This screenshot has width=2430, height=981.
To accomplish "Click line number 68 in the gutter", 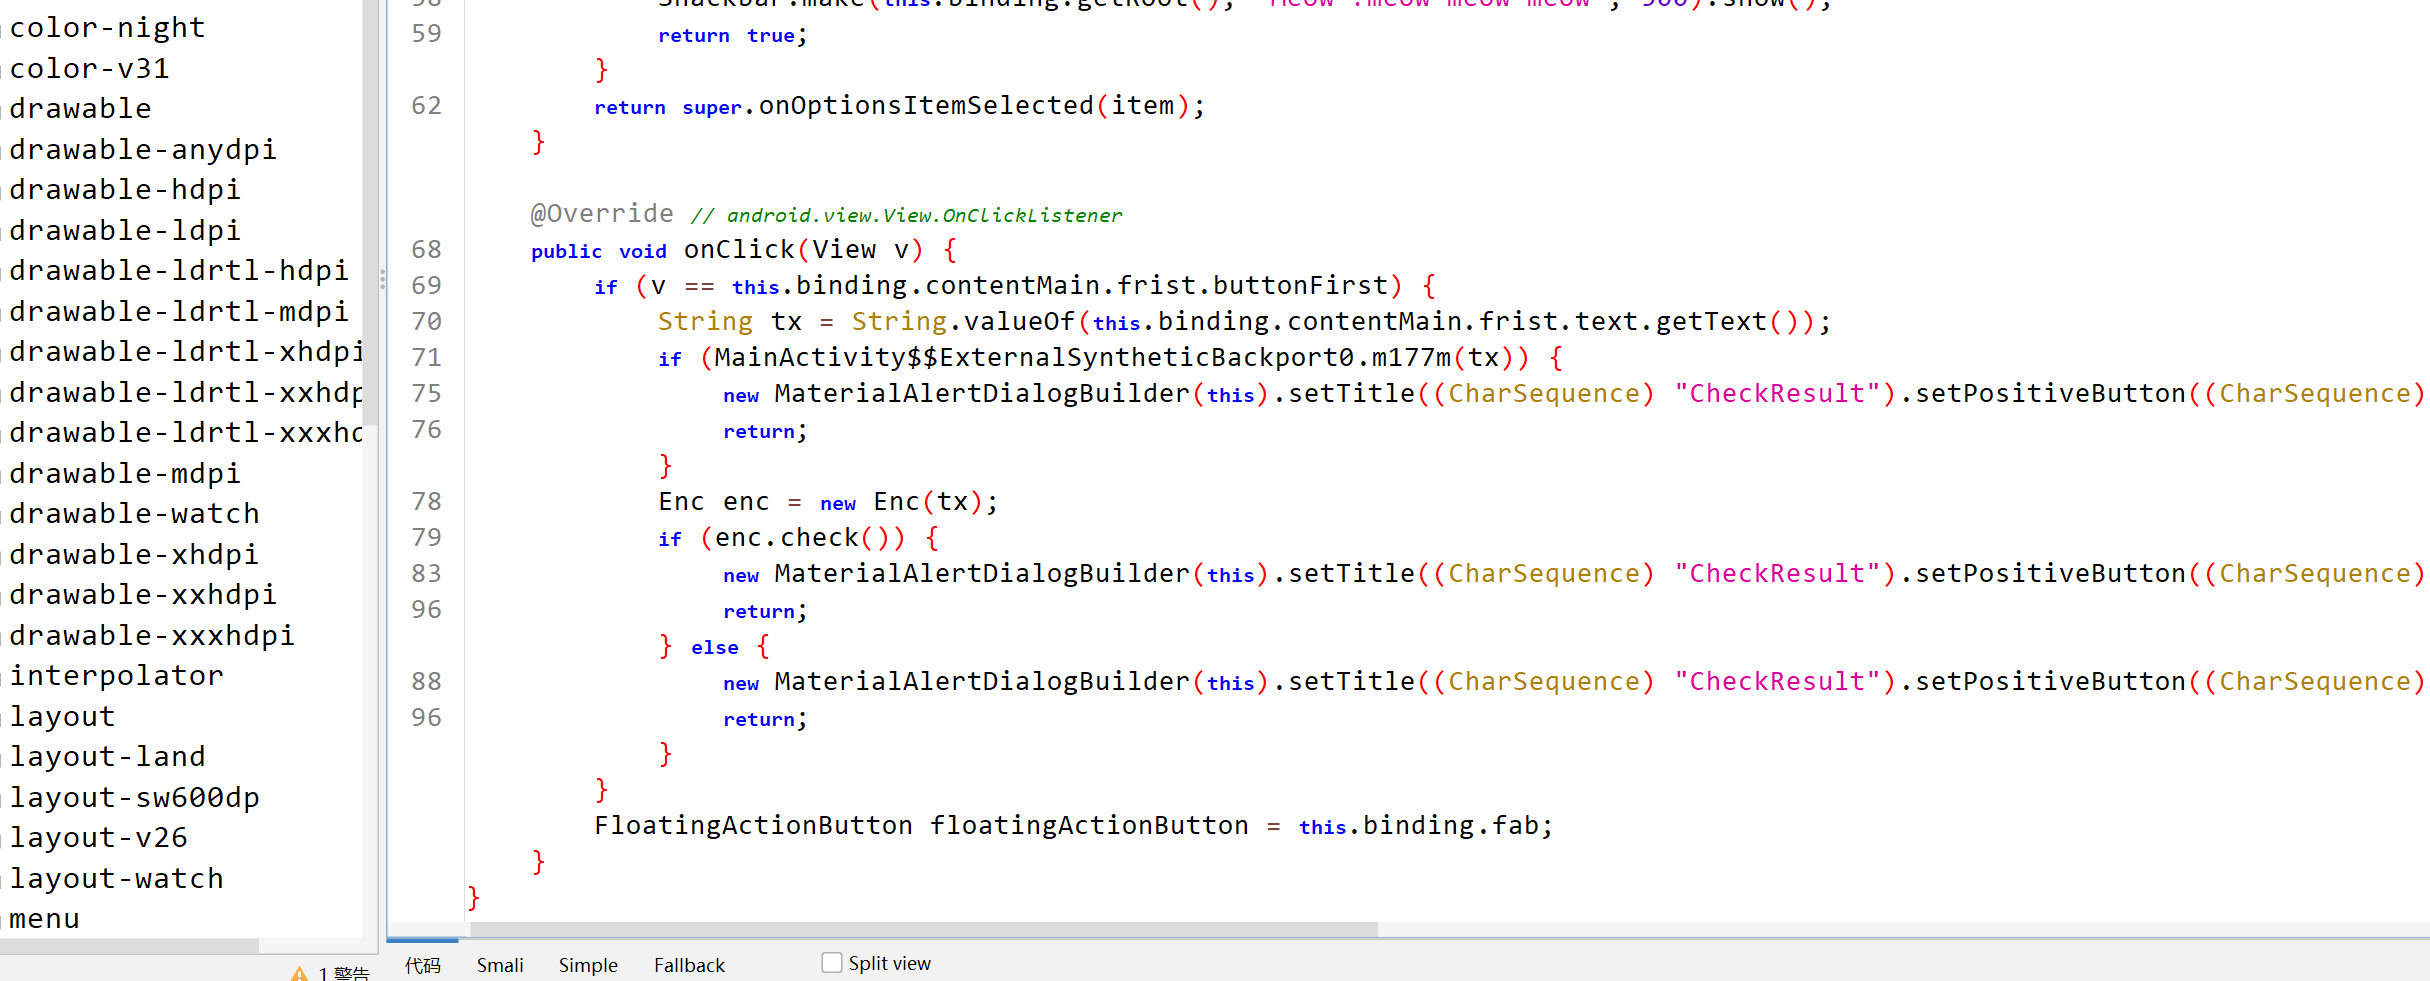I will tap(426, 249).
